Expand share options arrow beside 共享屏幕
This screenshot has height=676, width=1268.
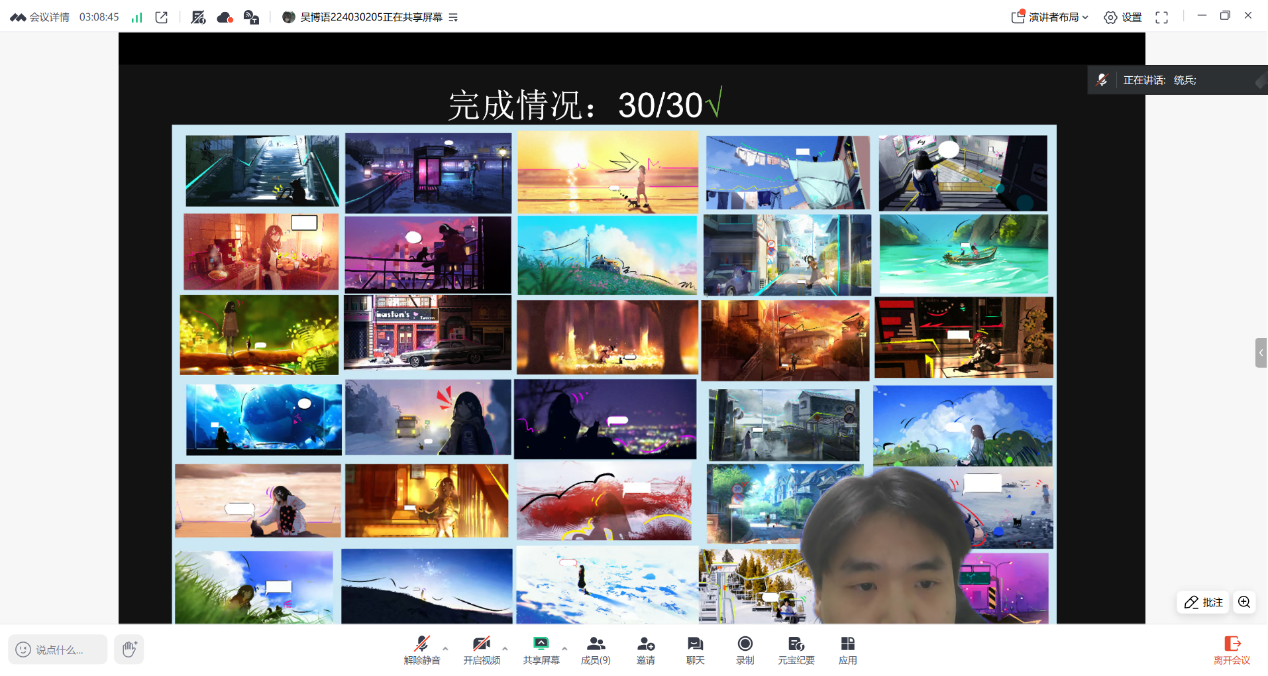coord(565,648)
